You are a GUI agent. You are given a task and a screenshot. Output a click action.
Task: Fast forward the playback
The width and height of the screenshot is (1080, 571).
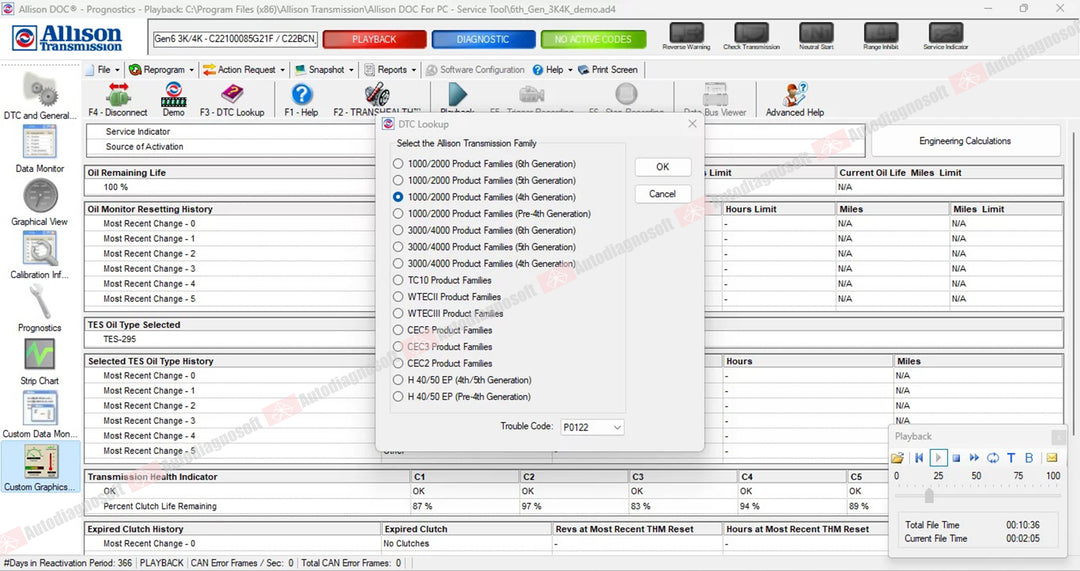[975, 457]
